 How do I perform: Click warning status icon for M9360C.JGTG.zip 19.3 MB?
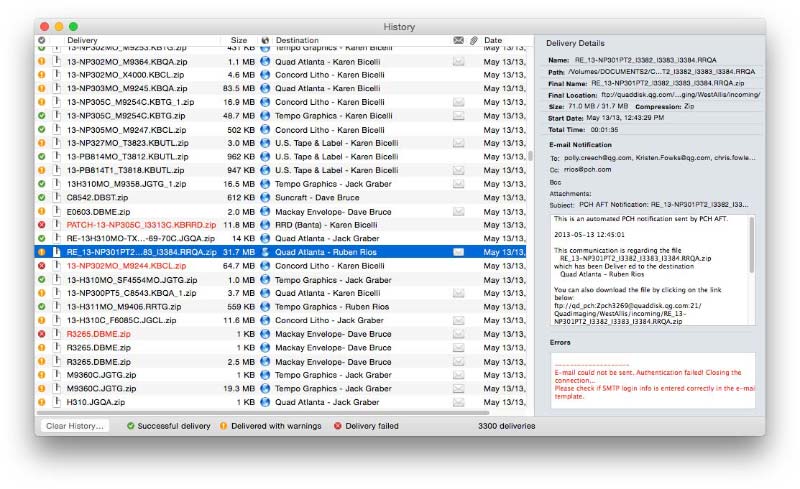click(42, 388)
